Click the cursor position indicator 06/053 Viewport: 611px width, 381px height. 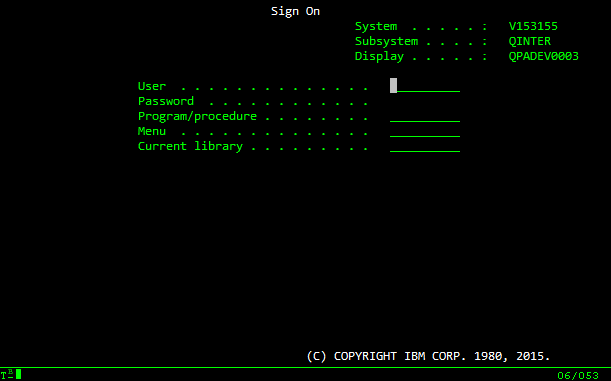click(578, 376)
